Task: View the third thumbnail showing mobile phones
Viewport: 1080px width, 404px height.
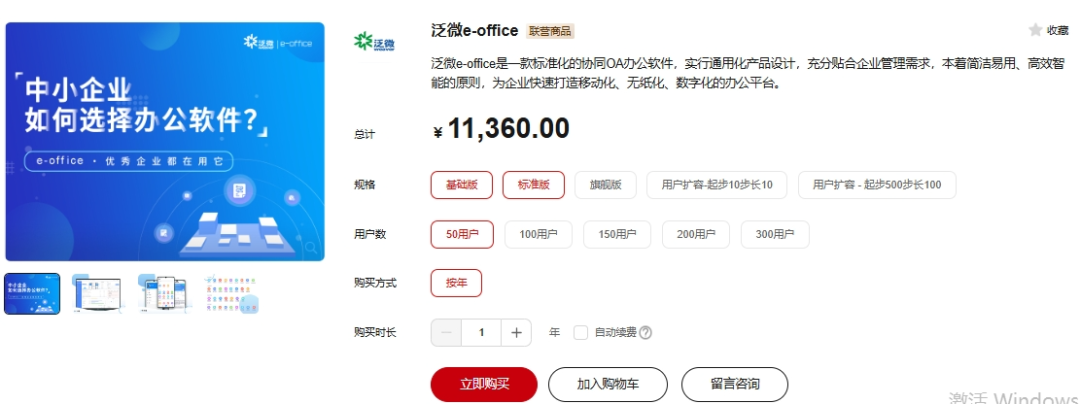Action: coord(163,294)
